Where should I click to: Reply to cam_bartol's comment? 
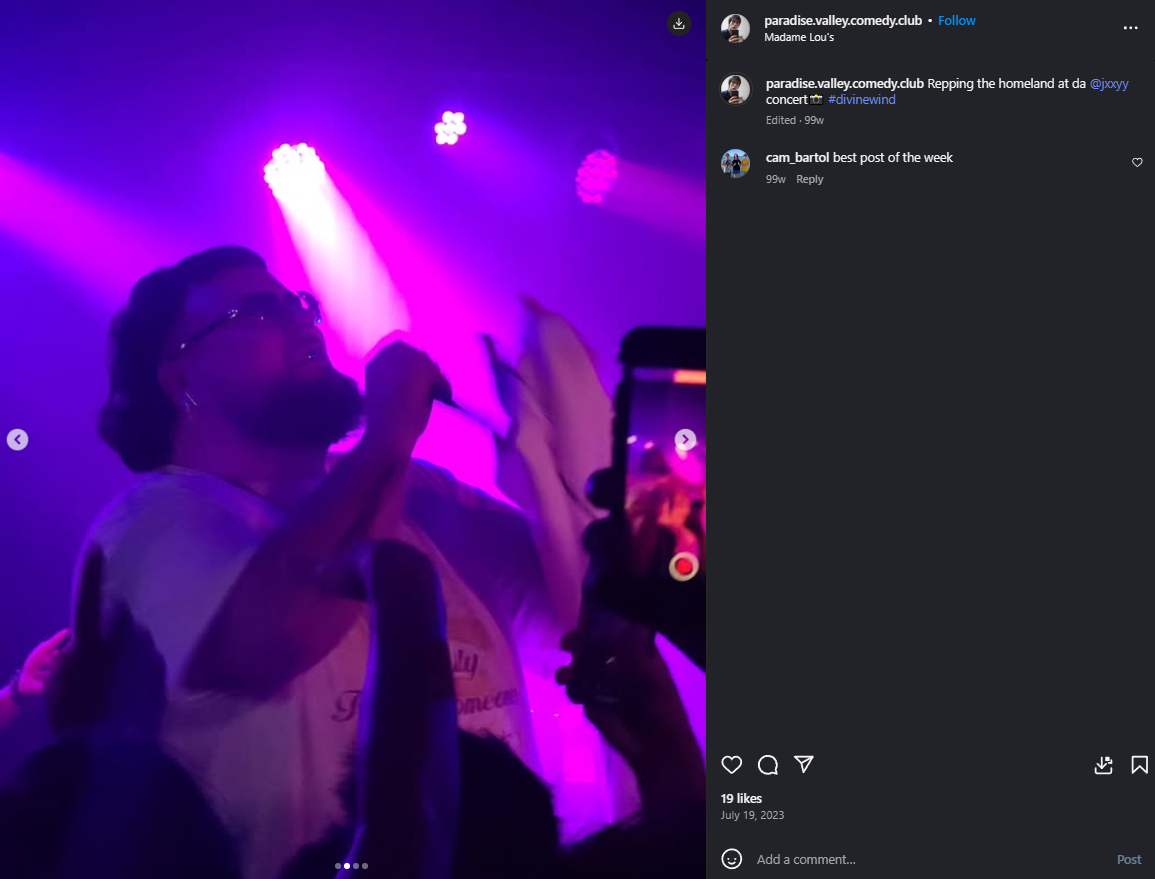[x=810, y=179]
